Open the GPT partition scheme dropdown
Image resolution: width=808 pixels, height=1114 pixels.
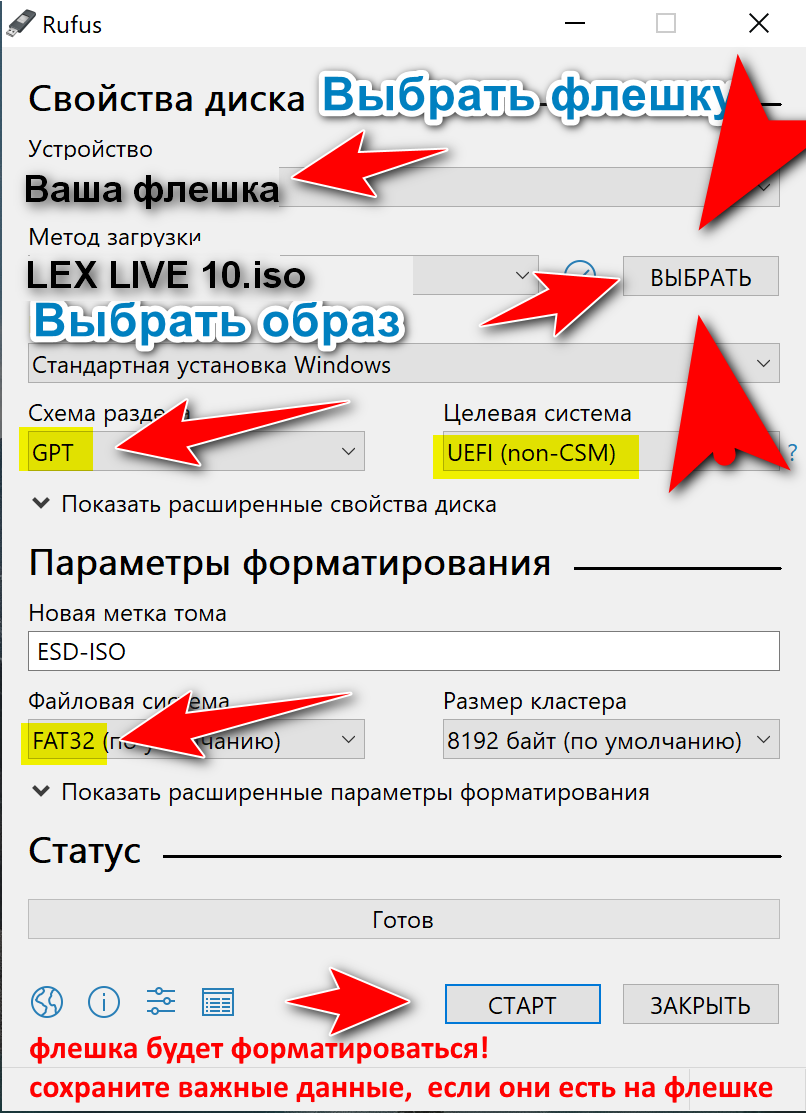pos(196,451)
